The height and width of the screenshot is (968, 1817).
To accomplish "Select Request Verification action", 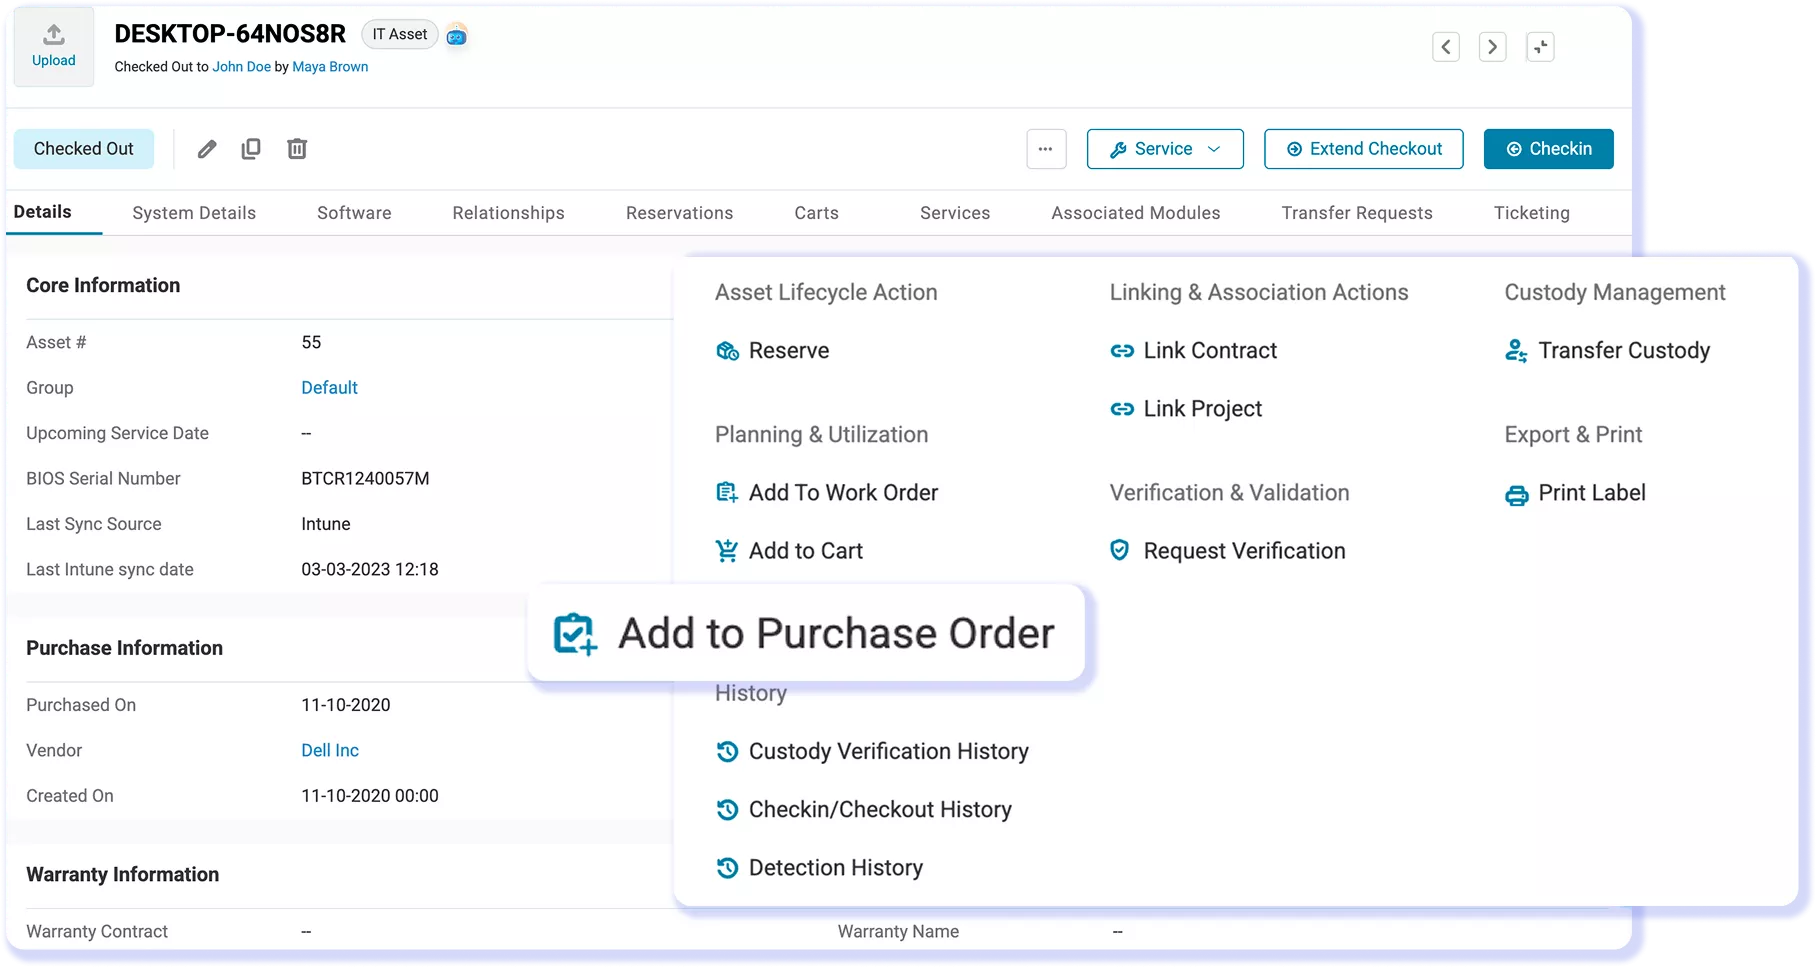I will coord(1228,551).
